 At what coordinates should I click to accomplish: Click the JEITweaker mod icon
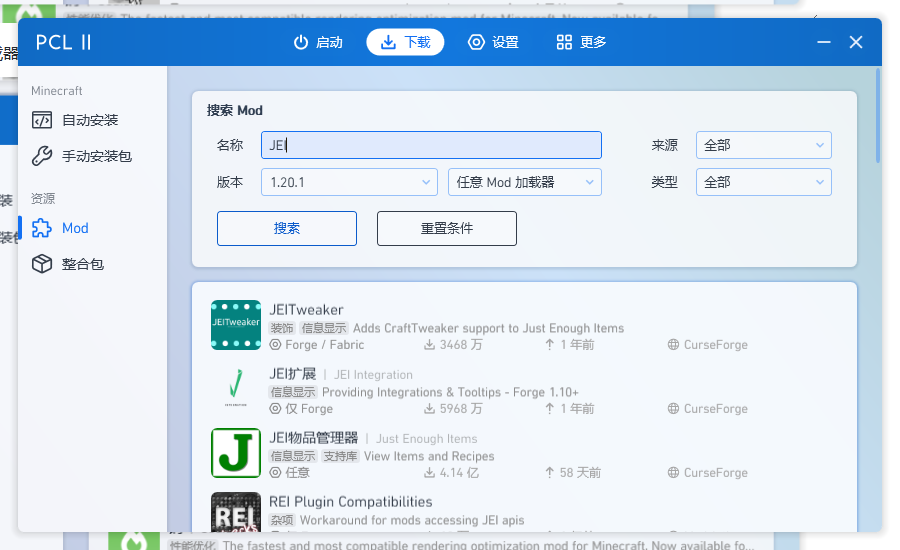(x=236, y=325)
